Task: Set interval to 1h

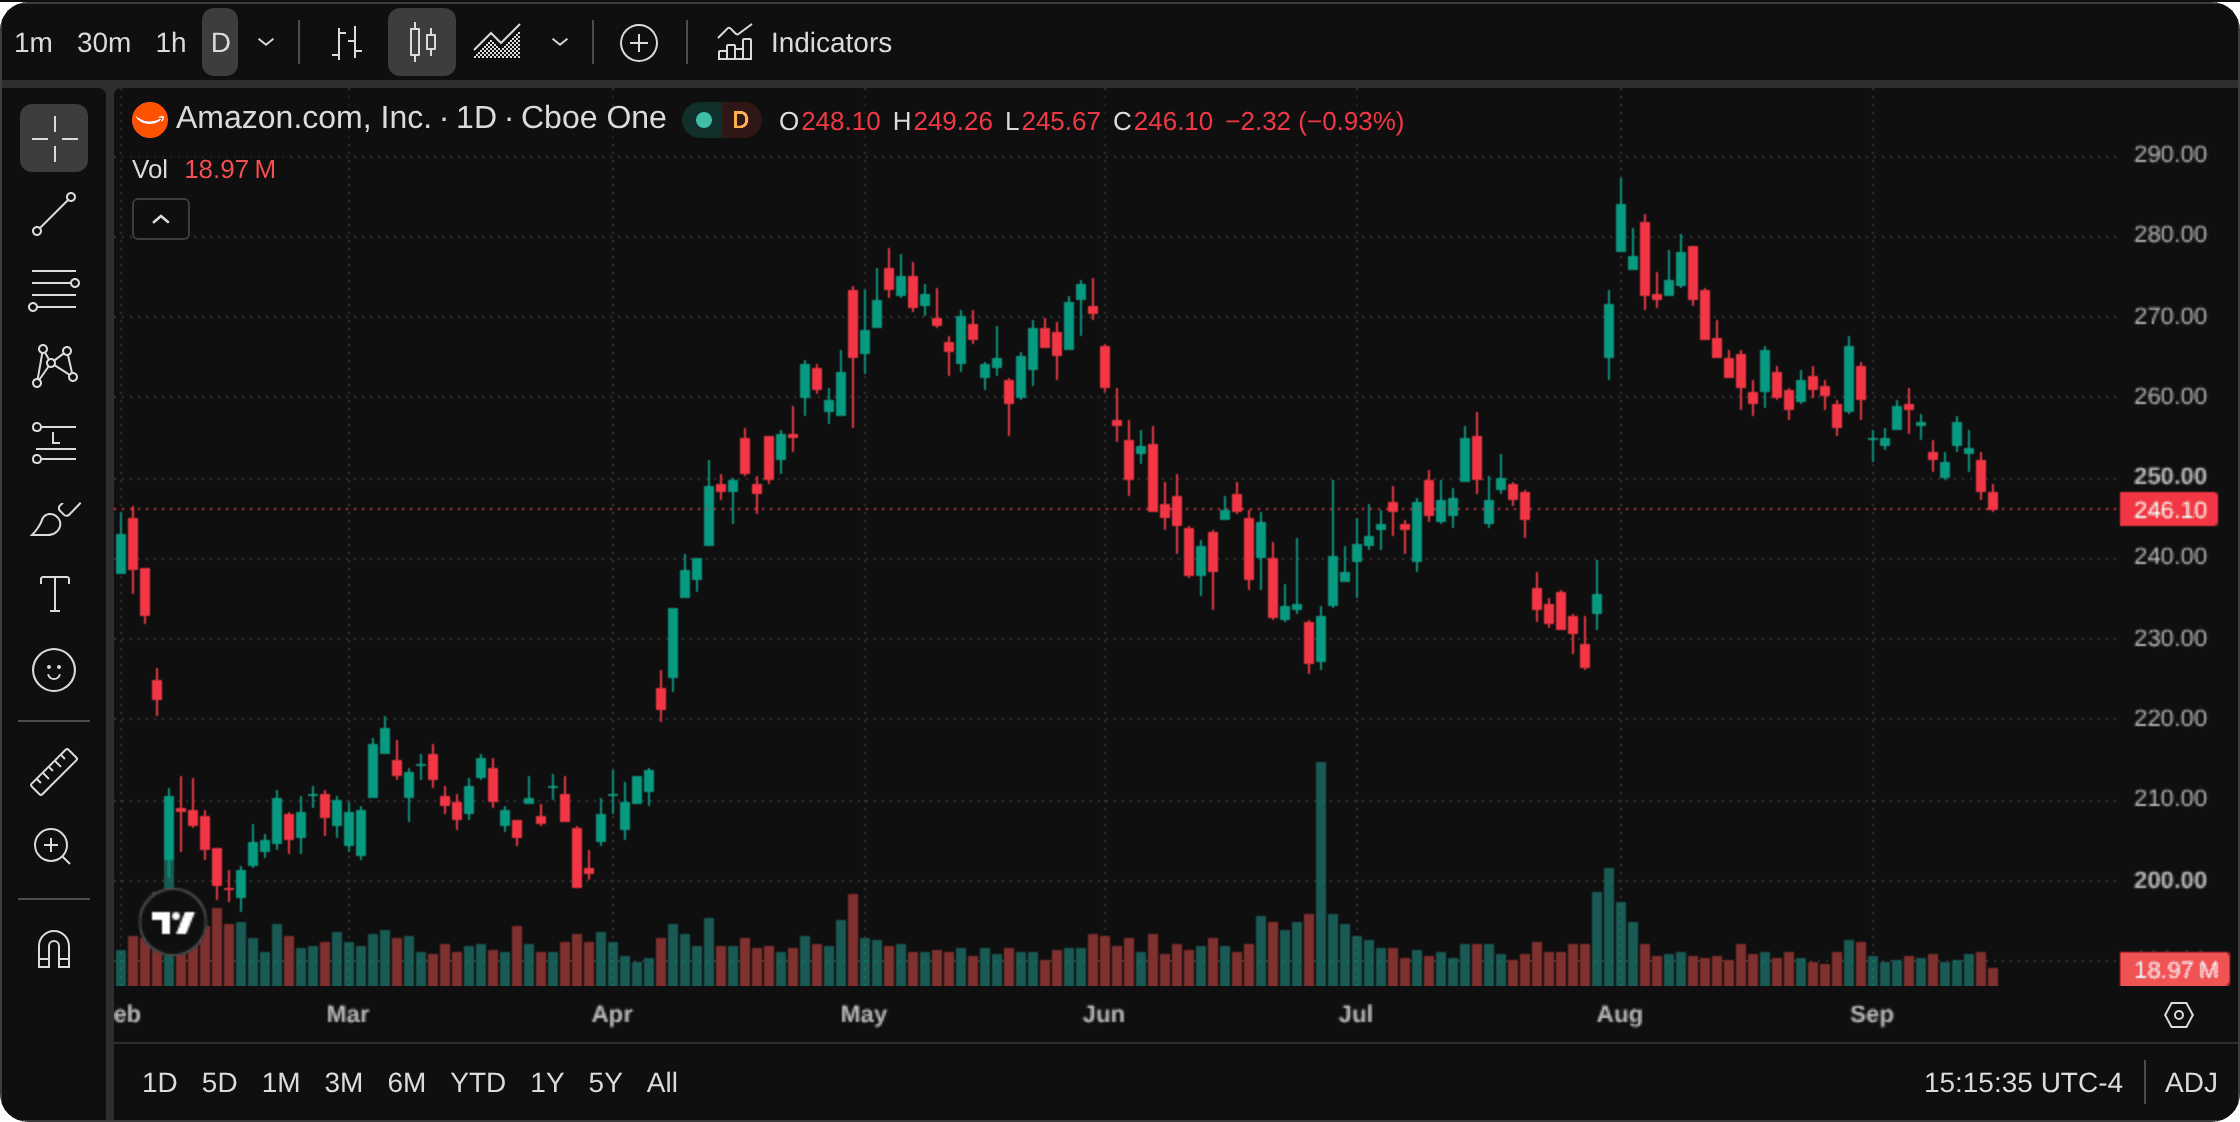Action: 171,43
